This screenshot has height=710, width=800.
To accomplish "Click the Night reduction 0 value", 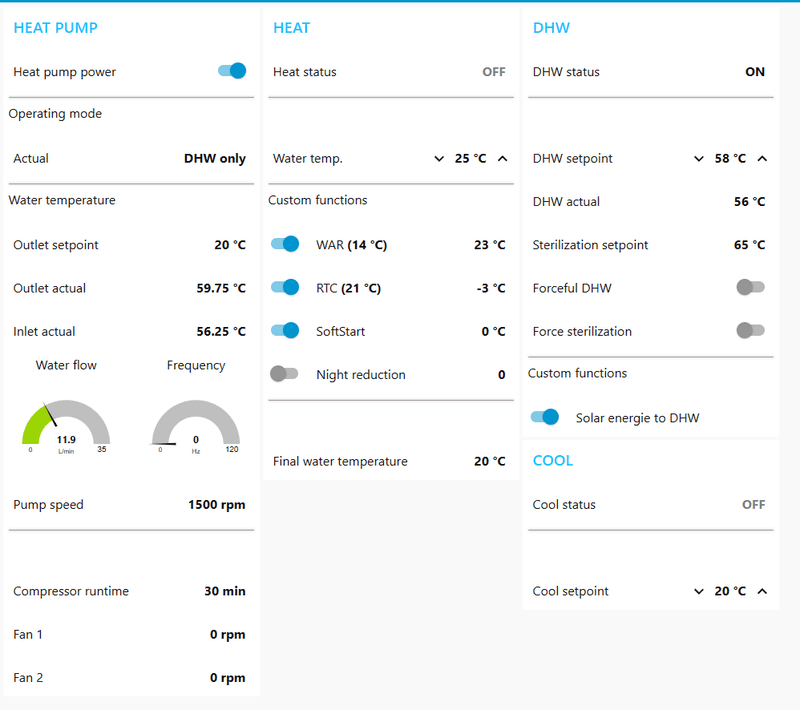I will tap(502, 375).
